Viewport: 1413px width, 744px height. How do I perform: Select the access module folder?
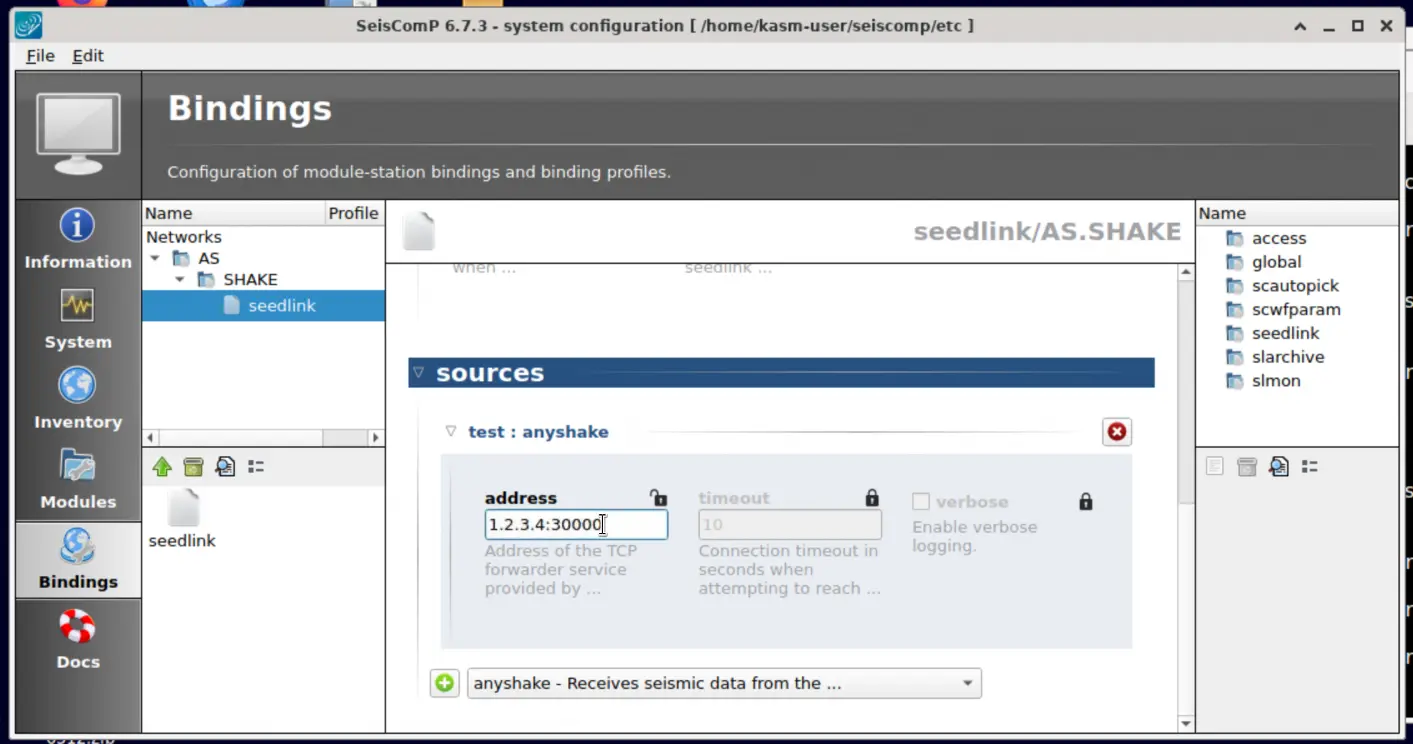1278,238
